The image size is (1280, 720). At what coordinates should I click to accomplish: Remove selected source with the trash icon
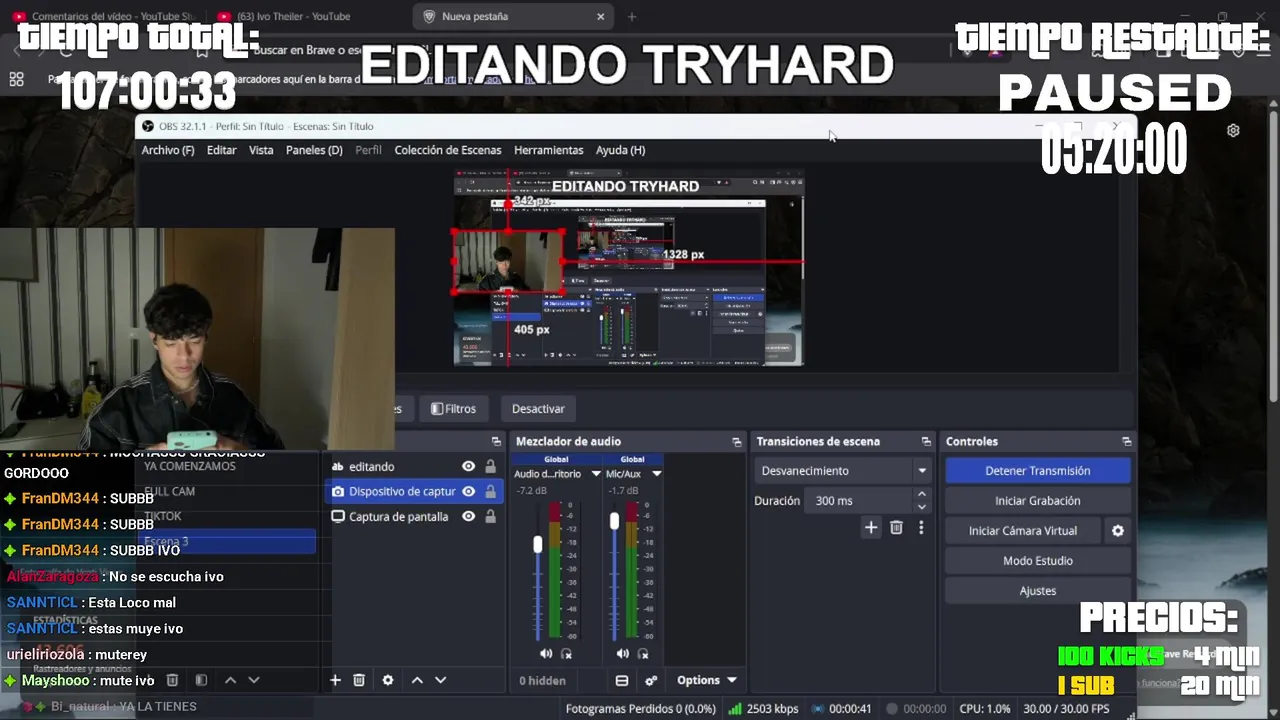click(x=359, y=680)
